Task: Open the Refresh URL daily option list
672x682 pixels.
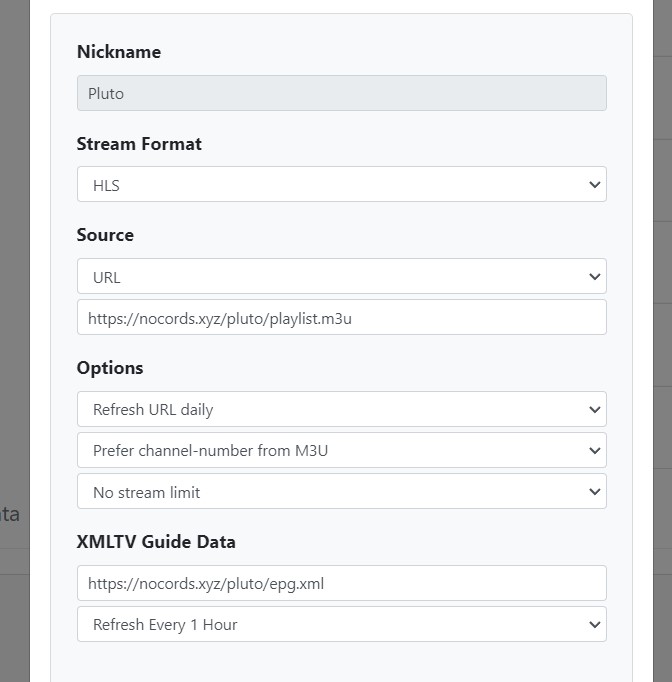Action: click(x=340, y=410)
